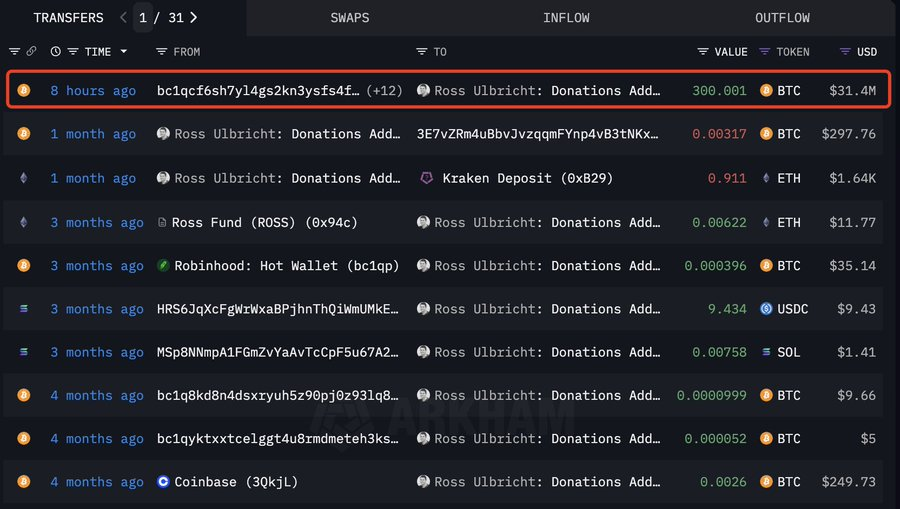The height and width of the screenshot is (509, 900).
Task: Click Ross Ulbricht avatar on the 300.001 row
Action: point(424,90)
